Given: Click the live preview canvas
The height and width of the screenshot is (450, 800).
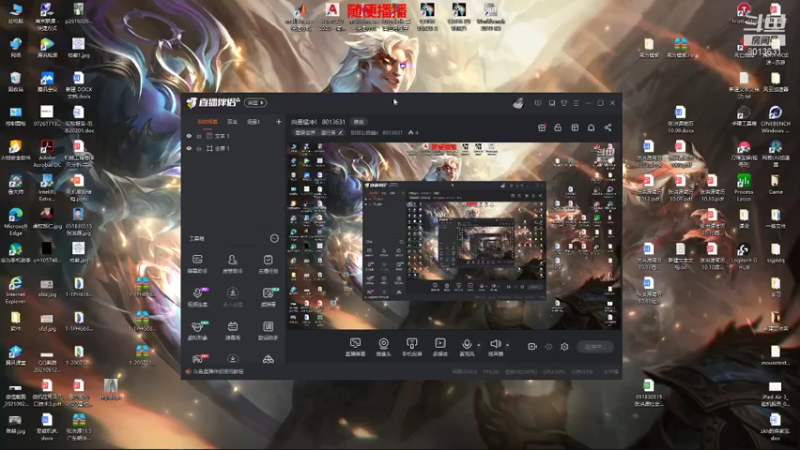Looking at the screenshot, I should coord(454,235).
